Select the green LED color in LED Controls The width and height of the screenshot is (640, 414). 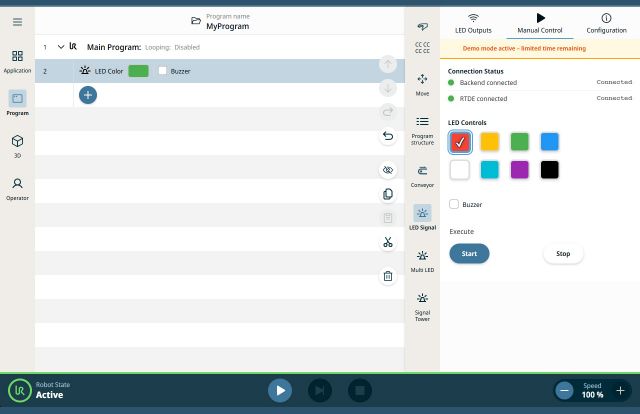(520, 142)
